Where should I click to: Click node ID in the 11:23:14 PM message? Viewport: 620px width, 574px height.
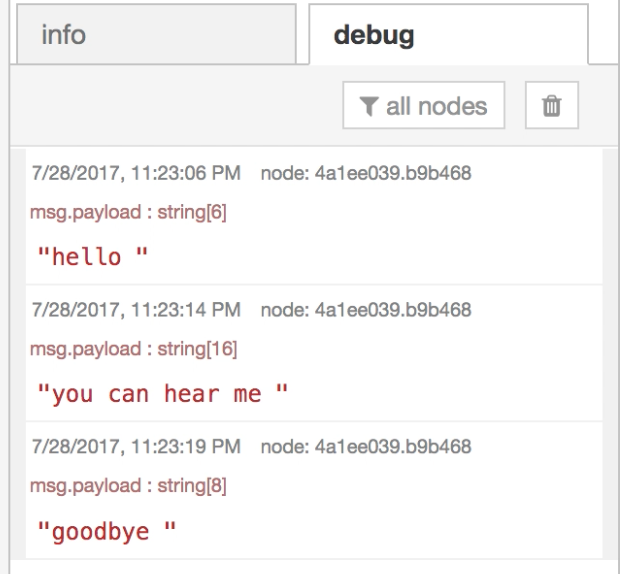point(366,311)
